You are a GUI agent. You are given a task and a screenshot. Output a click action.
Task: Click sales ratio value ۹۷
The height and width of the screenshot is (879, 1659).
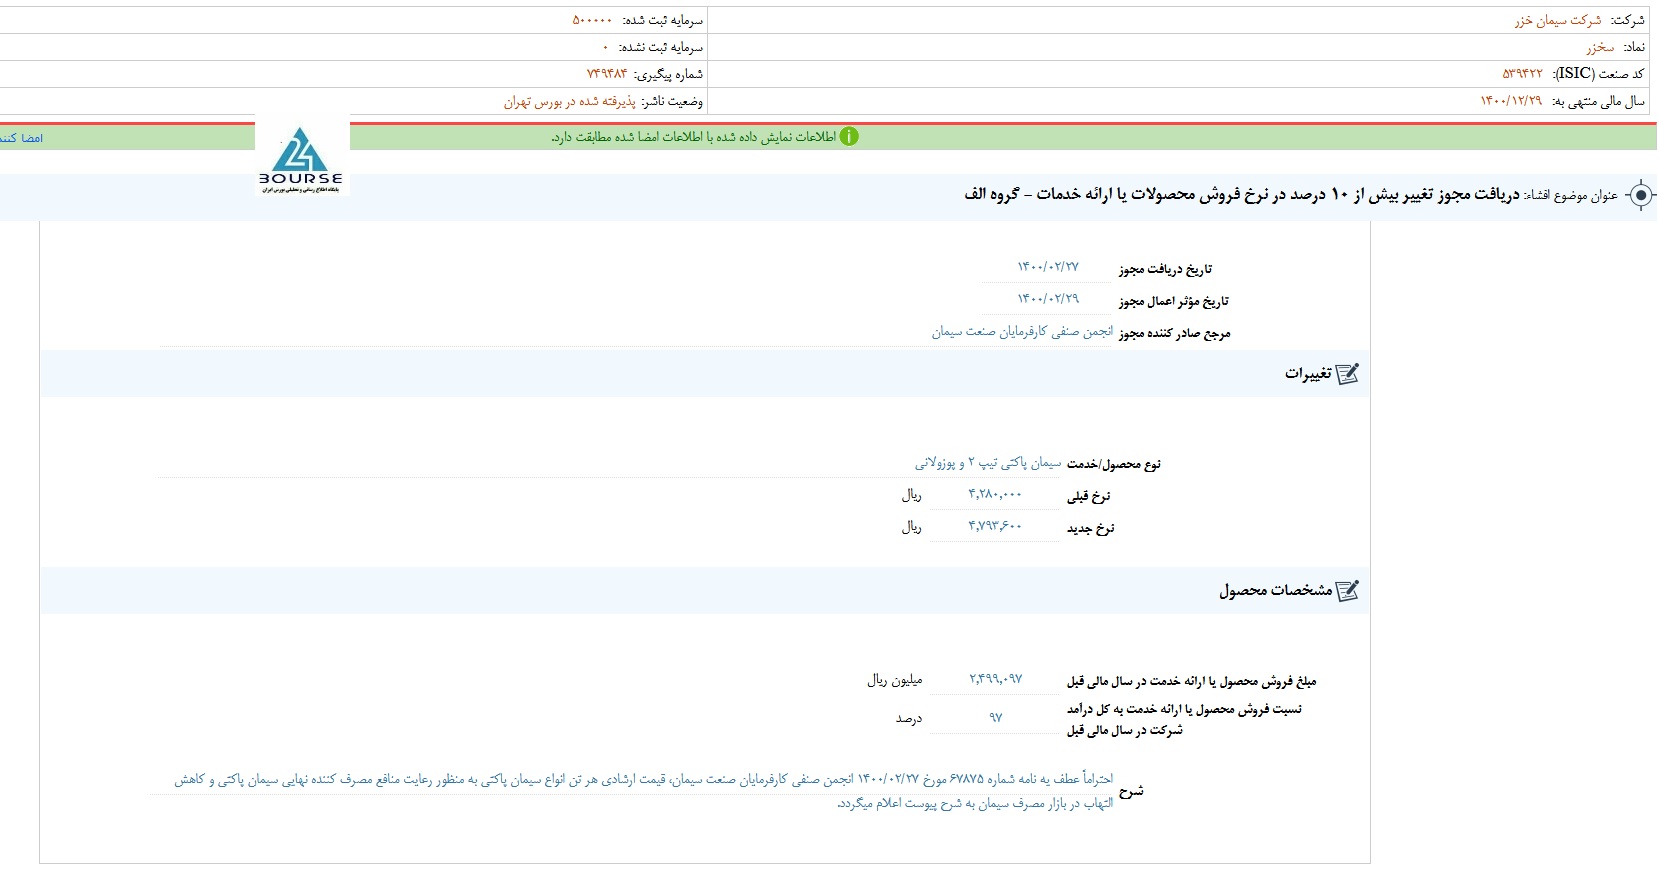click(x=995, y=718)
